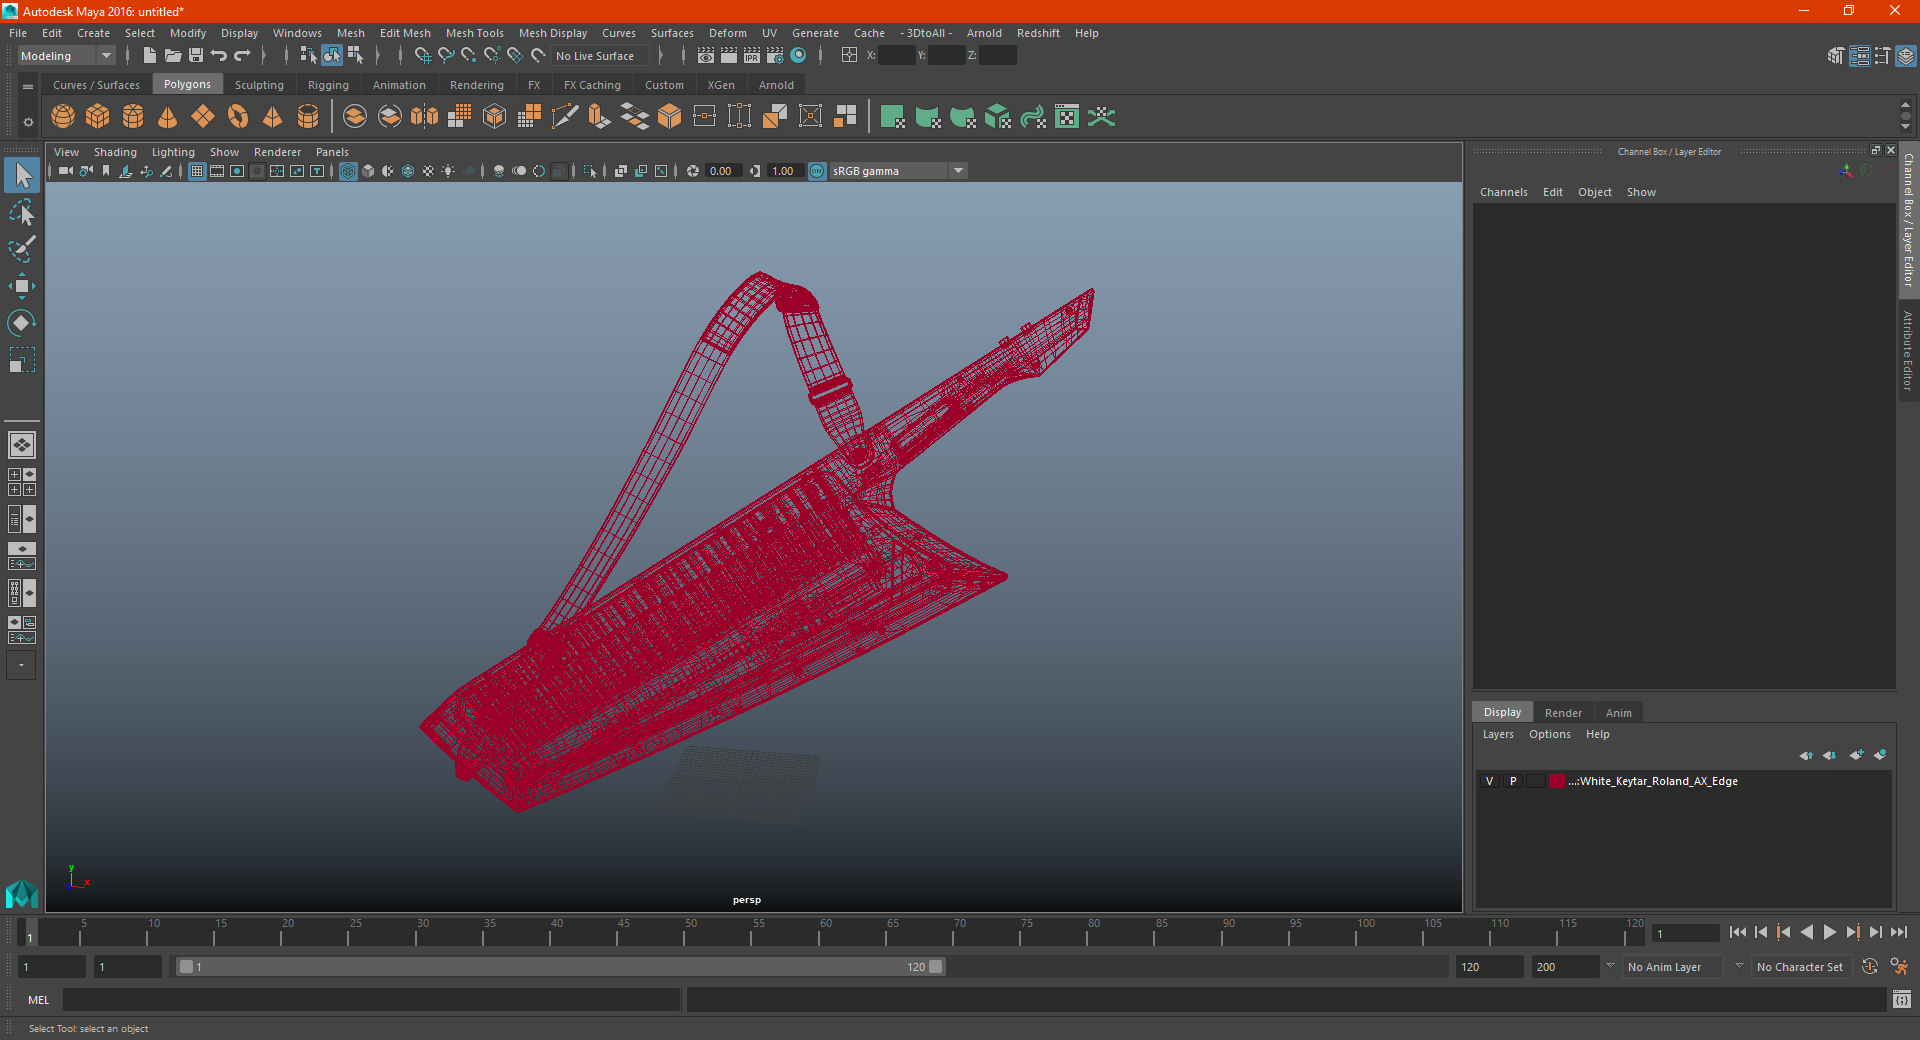Open the viewport Shading menu
The height and width of the screenshot is (1040, 1920).
click(x=115, y=152)
